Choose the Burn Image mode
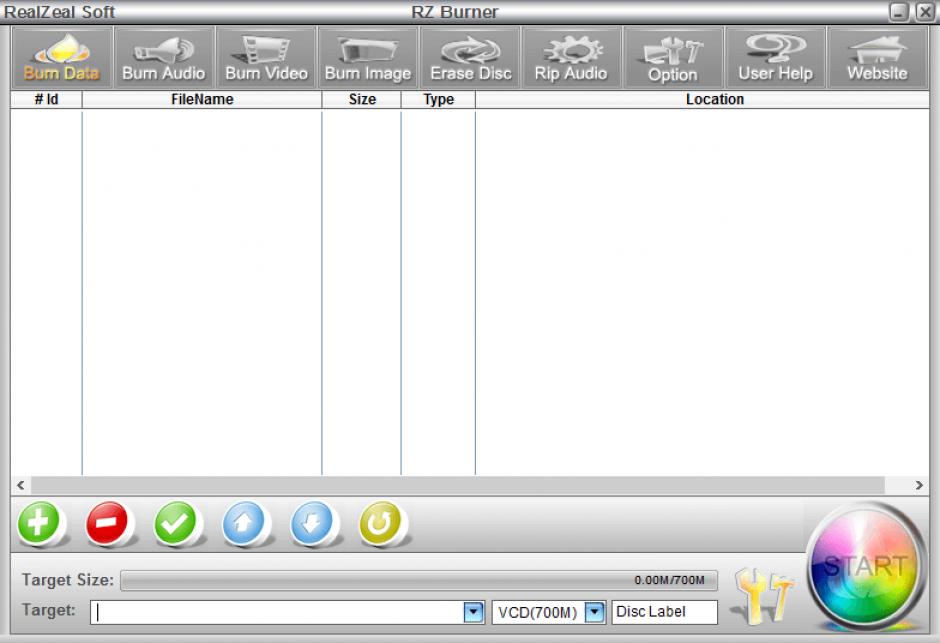 coord(368,58)
